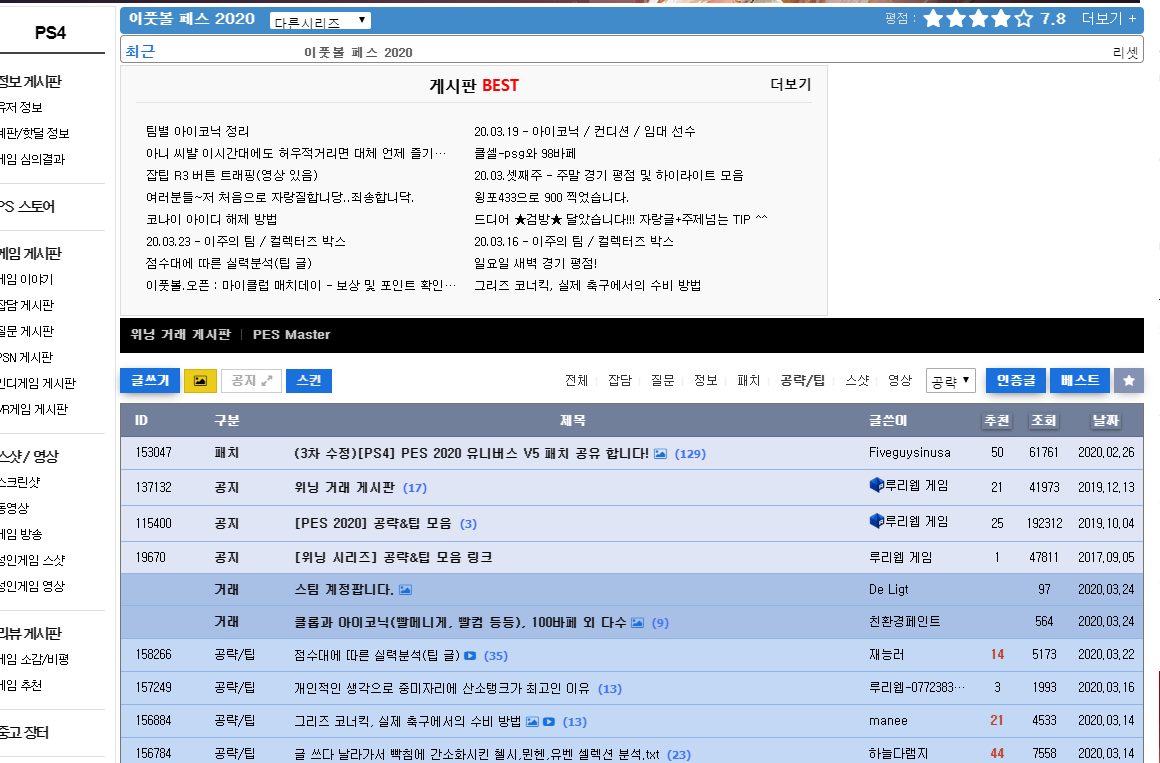
Task: Click author manee
Action: tap(888, 721)
